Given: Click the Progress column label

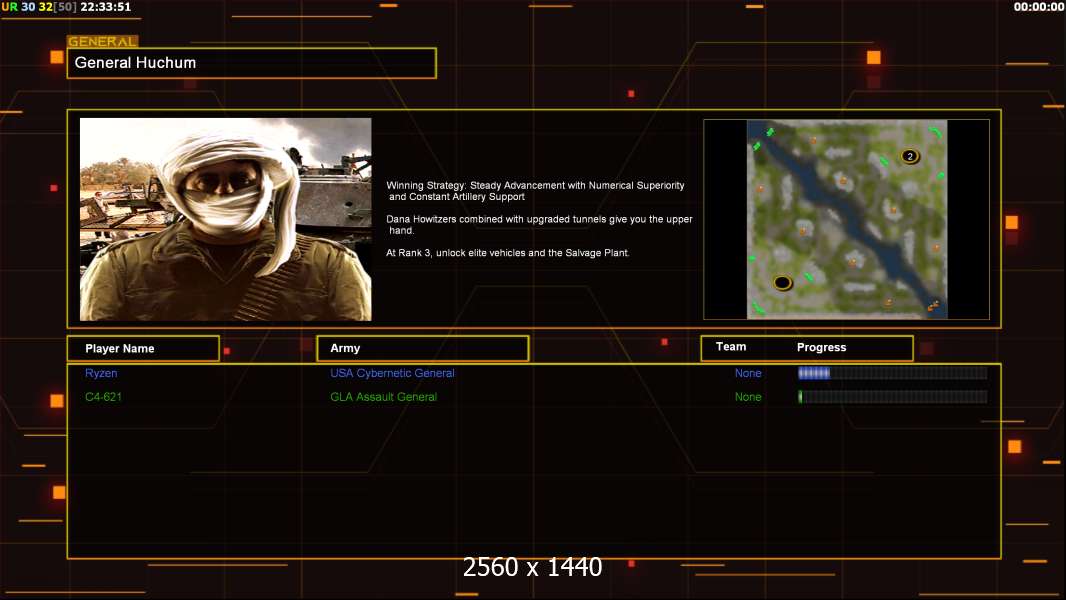Looking at the screenshot, I should (821, 347).
